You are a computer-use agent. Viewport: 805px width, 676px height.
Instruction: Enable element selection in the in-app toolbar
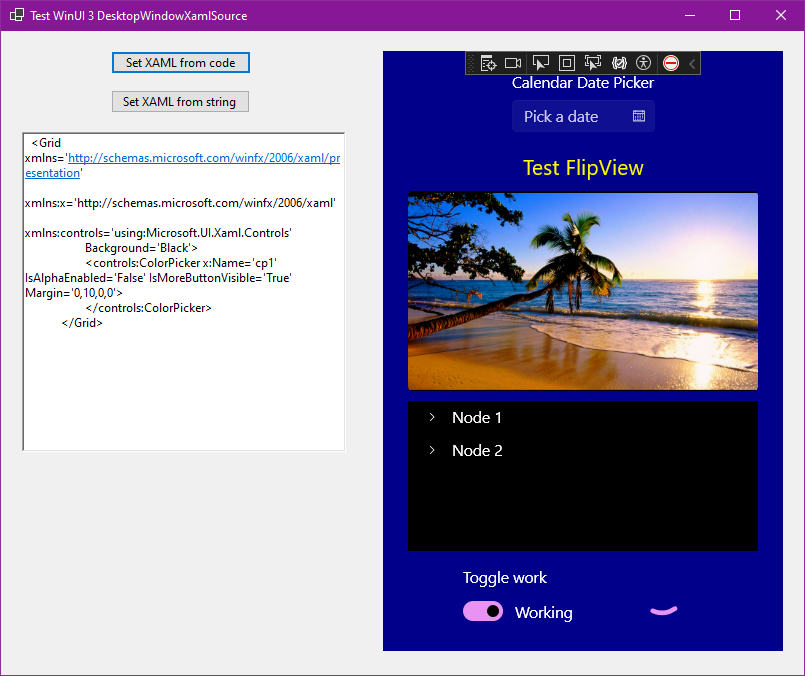(540, 62)
